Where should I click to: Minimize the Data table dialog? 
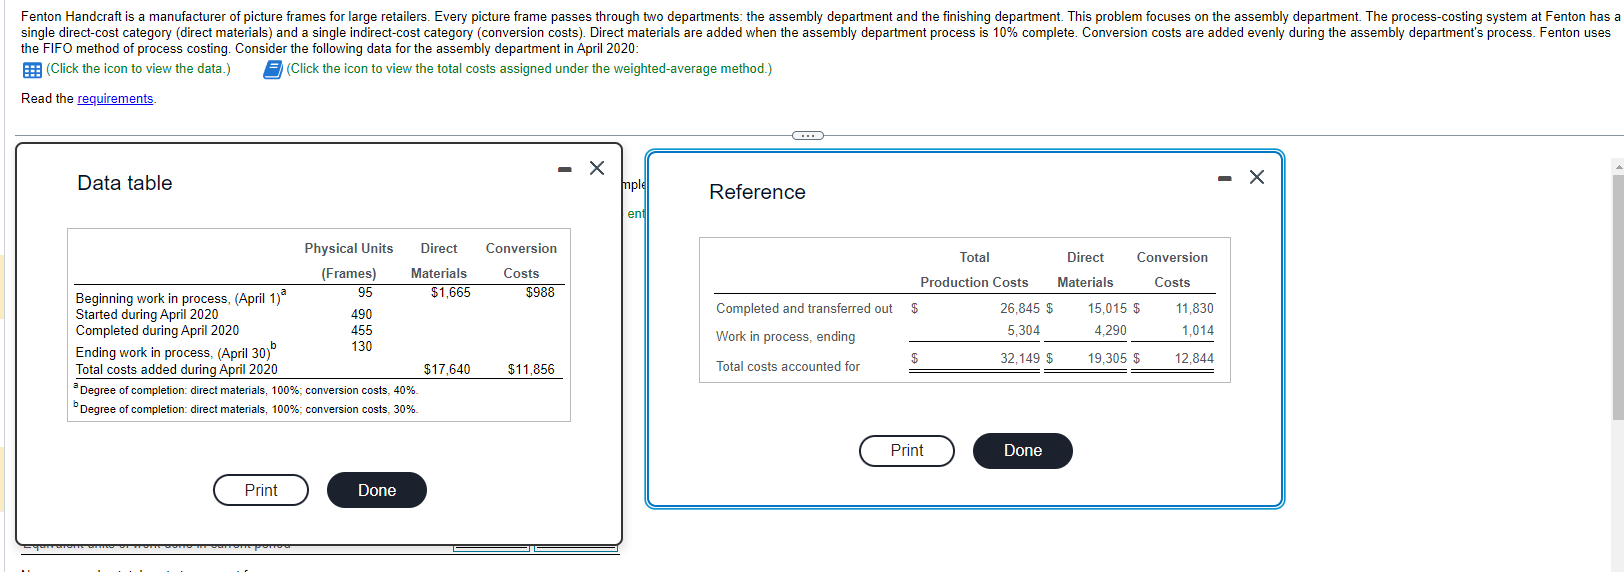pyautogui.click(x=565, y=169)
